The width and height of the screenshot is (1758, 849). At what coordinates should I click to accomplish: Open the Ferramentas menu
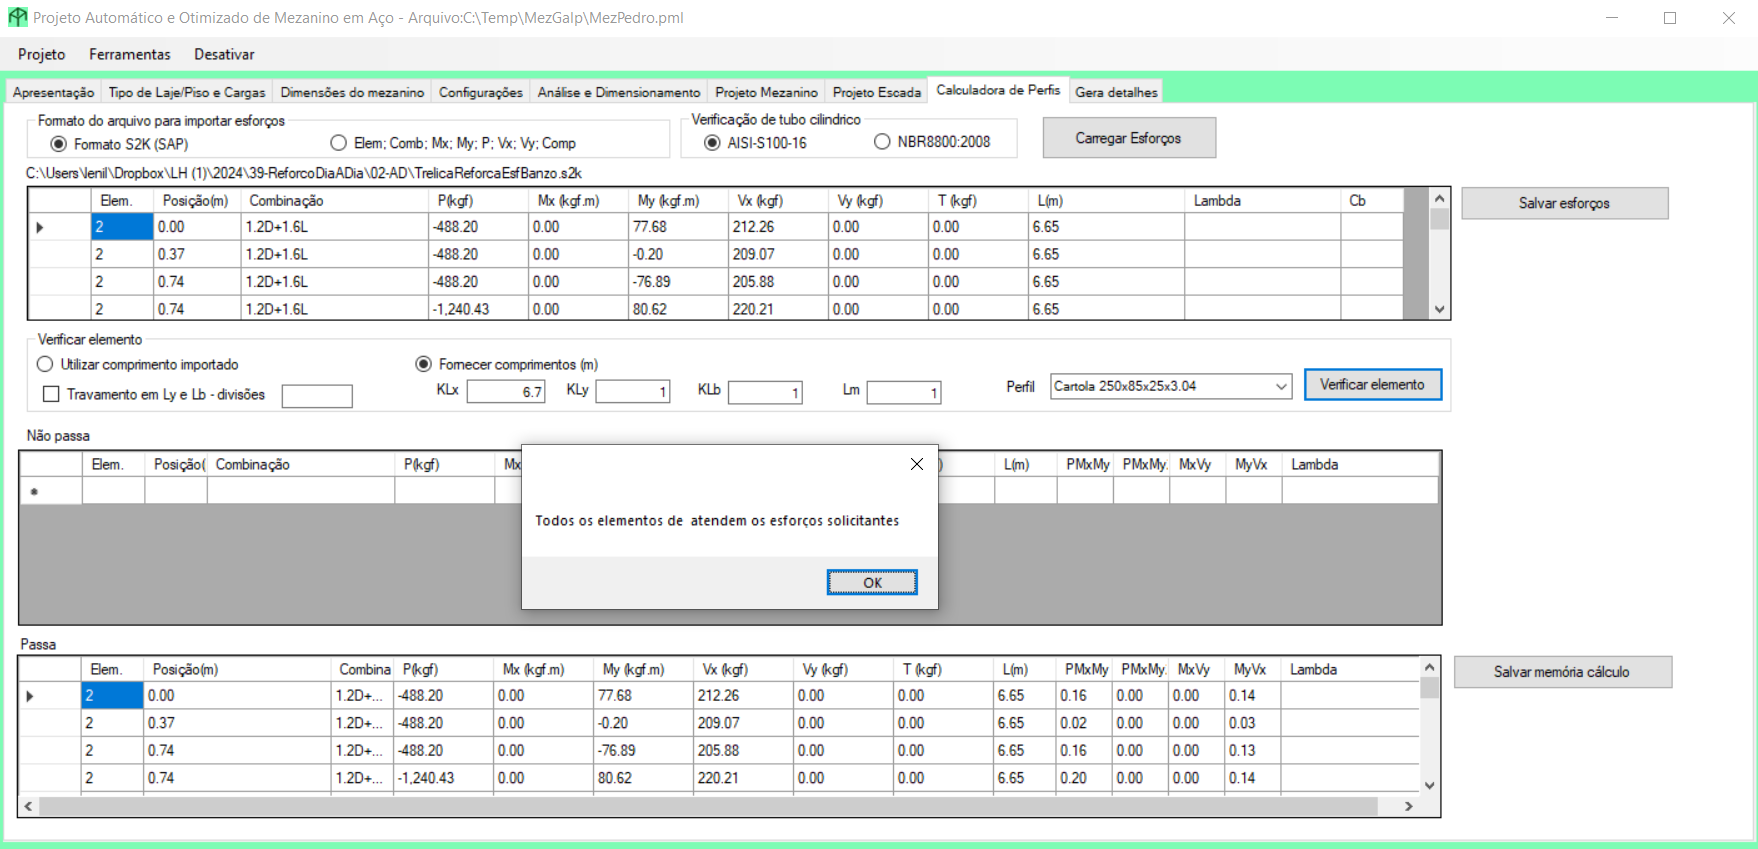pyautogui.click(x=129, y=54)
